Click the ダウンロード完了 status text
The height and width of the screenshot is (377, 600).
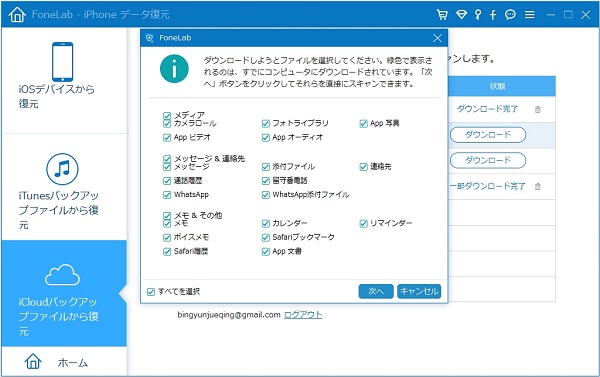[487, 109]
